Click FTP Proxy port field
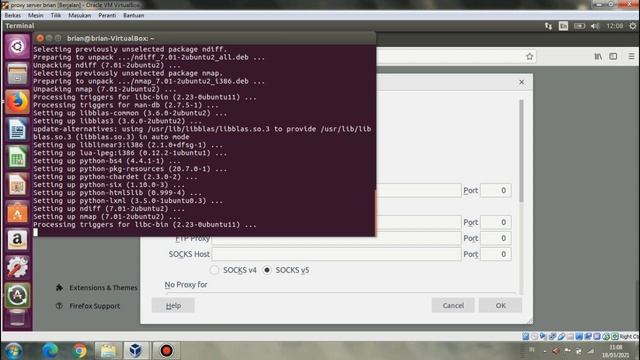Image resolution: width=640 pixels, height=360 pixels. point(496,238)
